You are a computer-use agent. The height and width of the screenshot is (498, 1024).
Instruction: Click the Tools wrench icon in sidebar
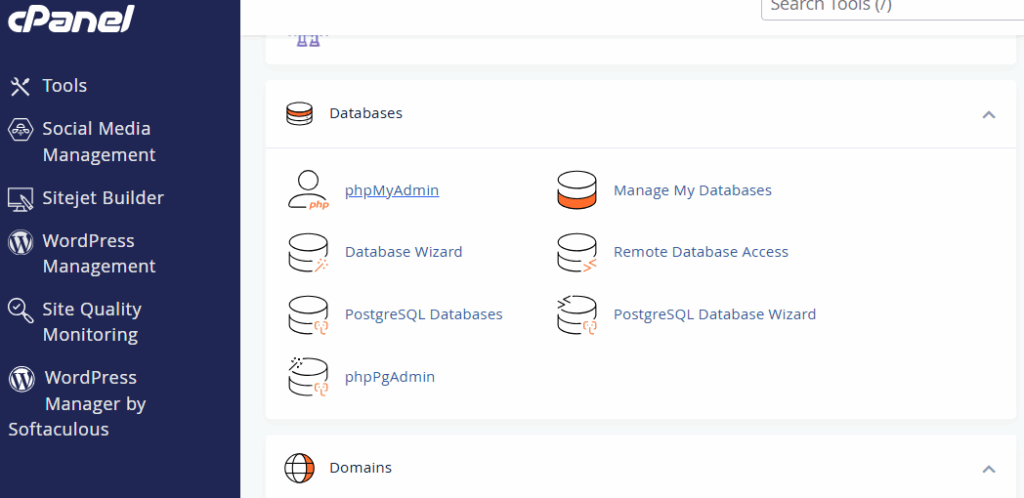click(20, 86)
